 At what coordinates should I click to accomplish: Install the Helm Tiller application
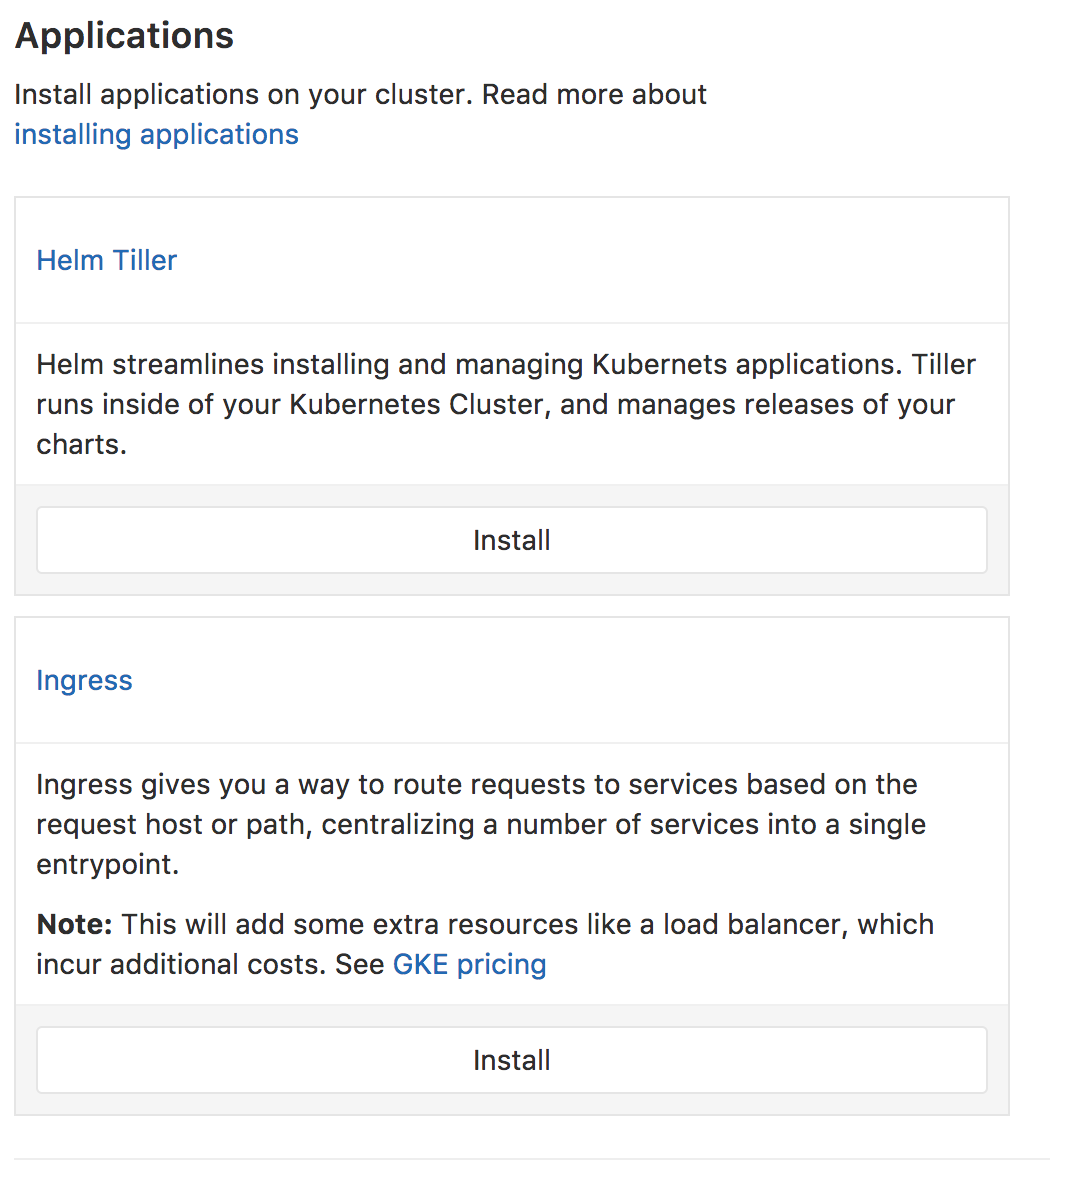coord(511,540)
